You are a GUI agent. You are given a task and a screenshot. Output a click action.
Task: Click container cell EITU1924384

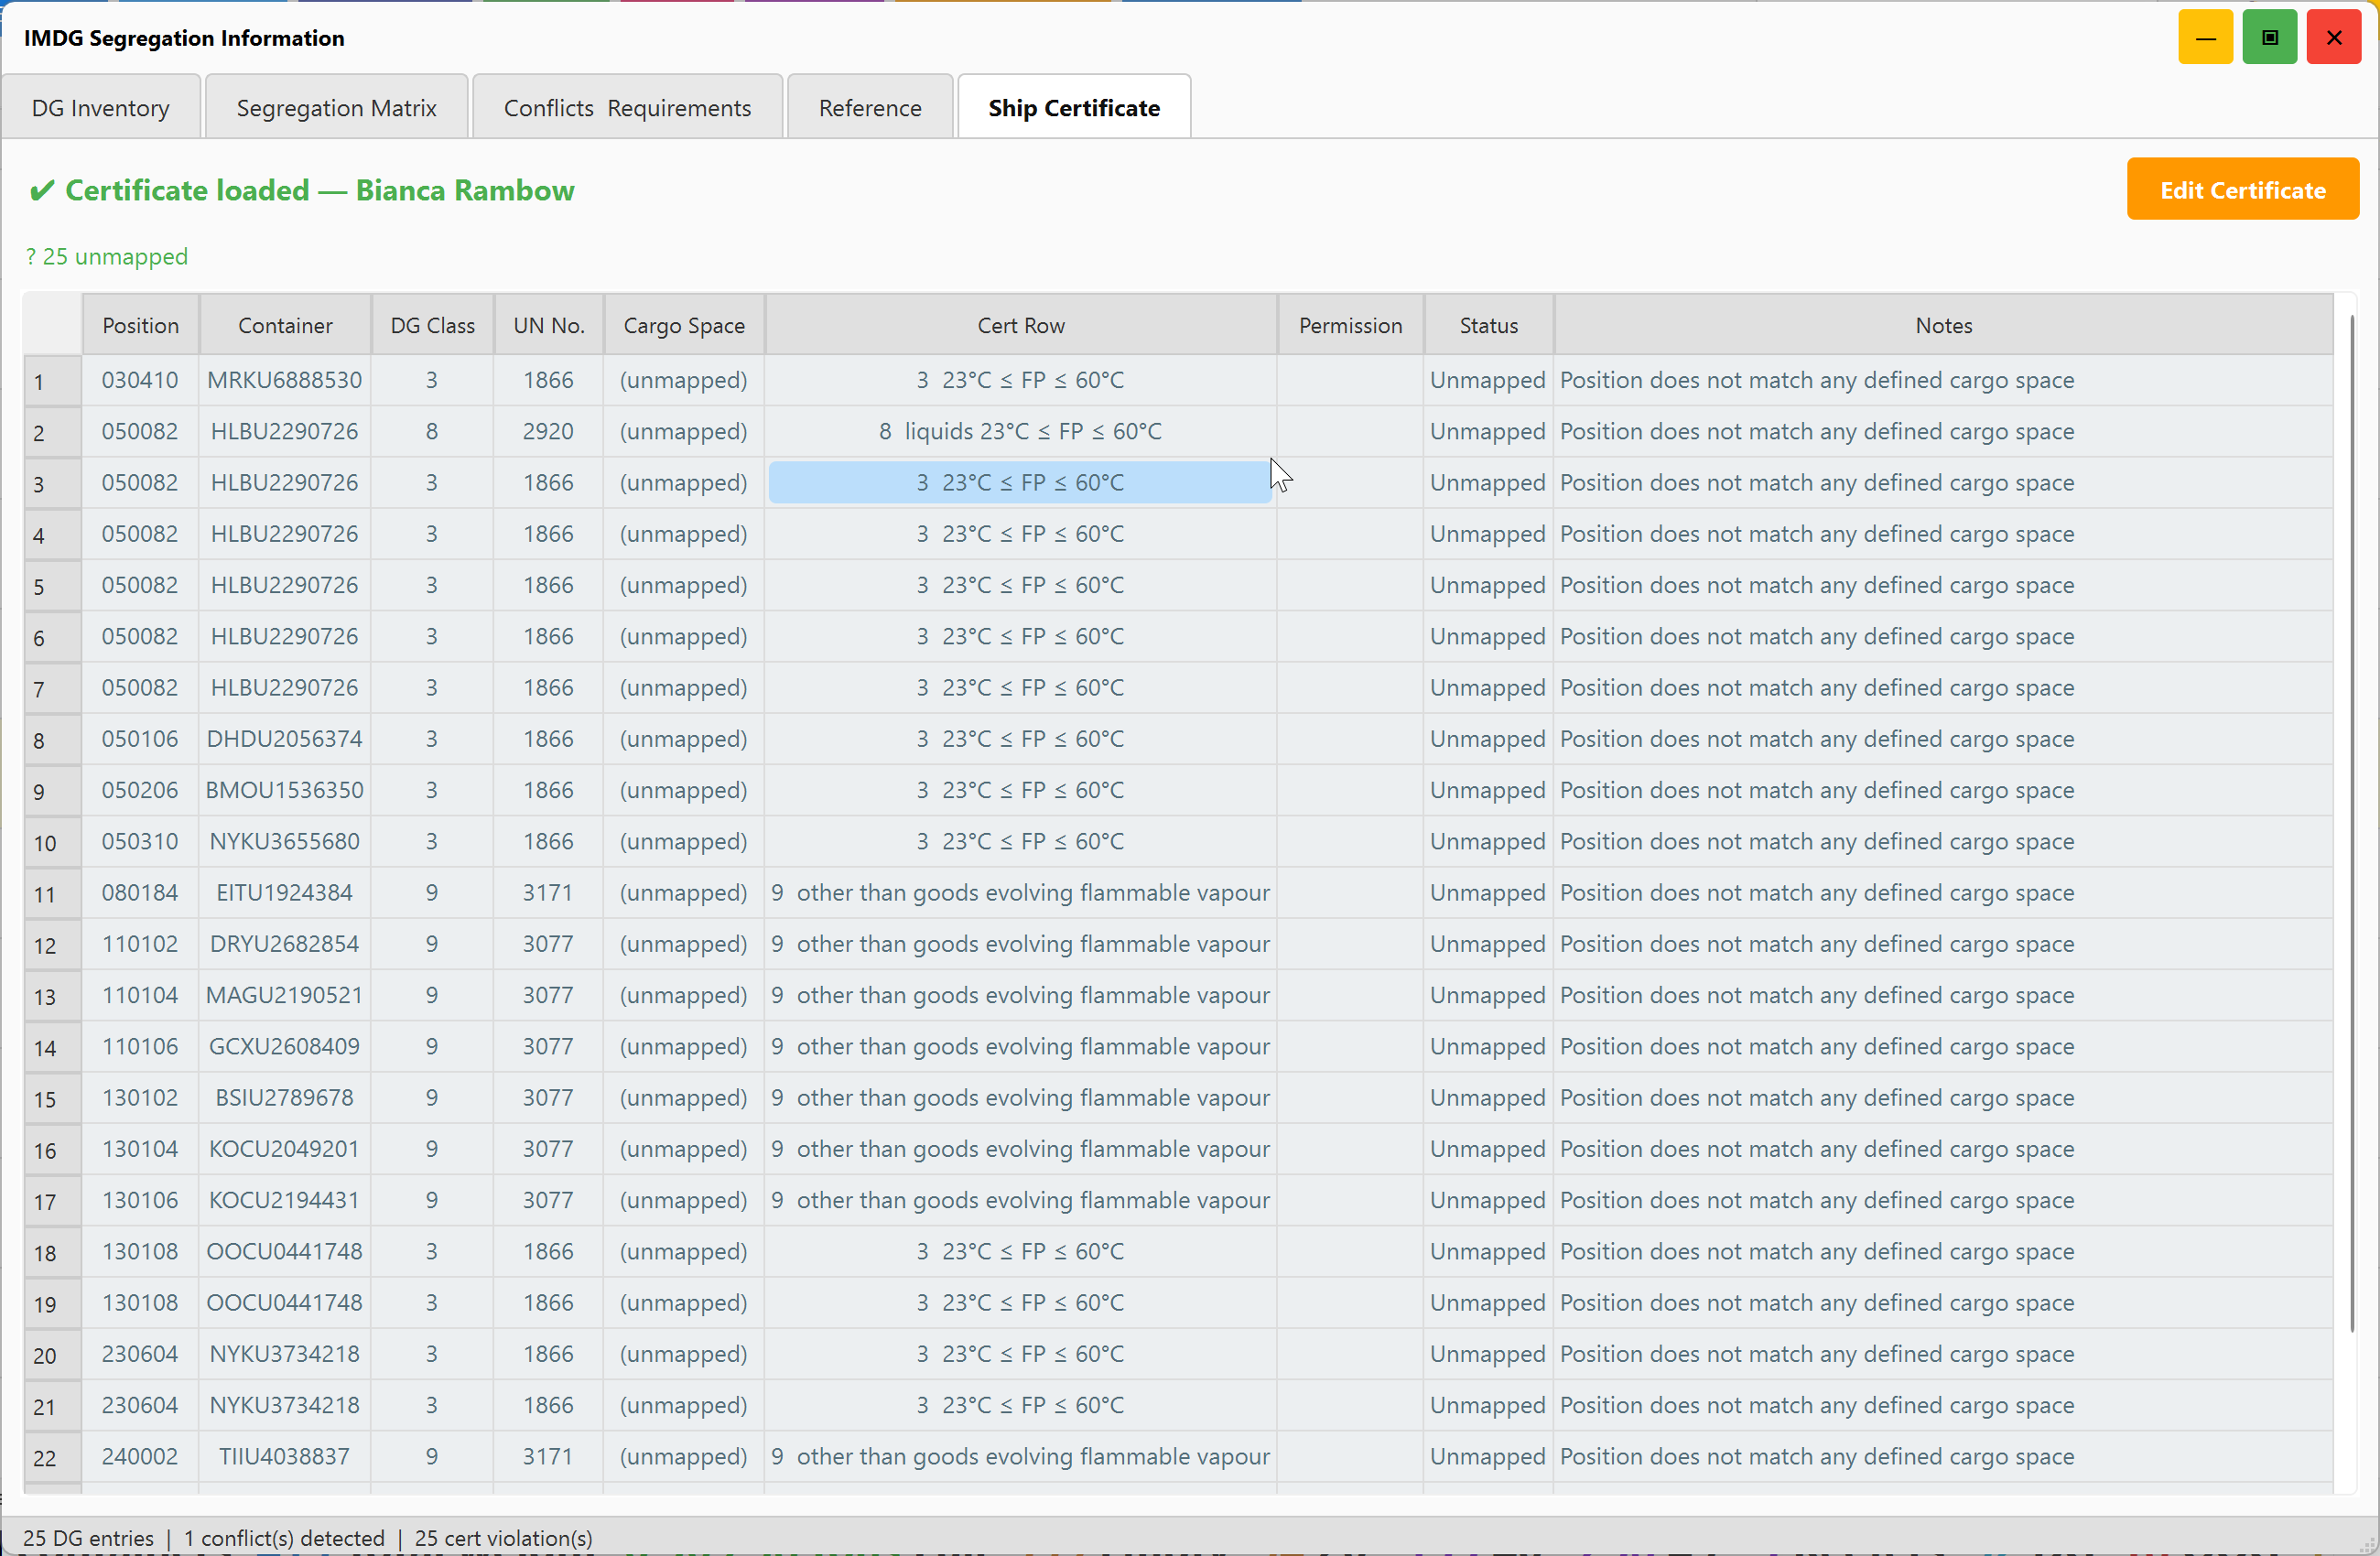click(x=285, y=892)
